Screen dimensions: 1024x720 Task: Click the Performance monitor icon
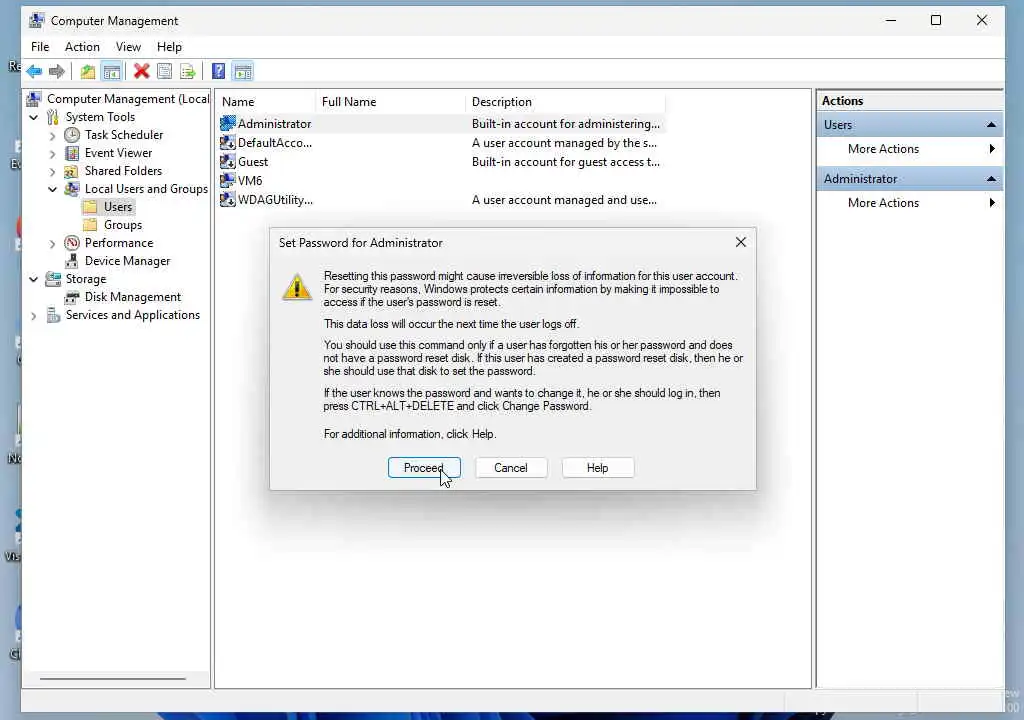click(72, 243)
